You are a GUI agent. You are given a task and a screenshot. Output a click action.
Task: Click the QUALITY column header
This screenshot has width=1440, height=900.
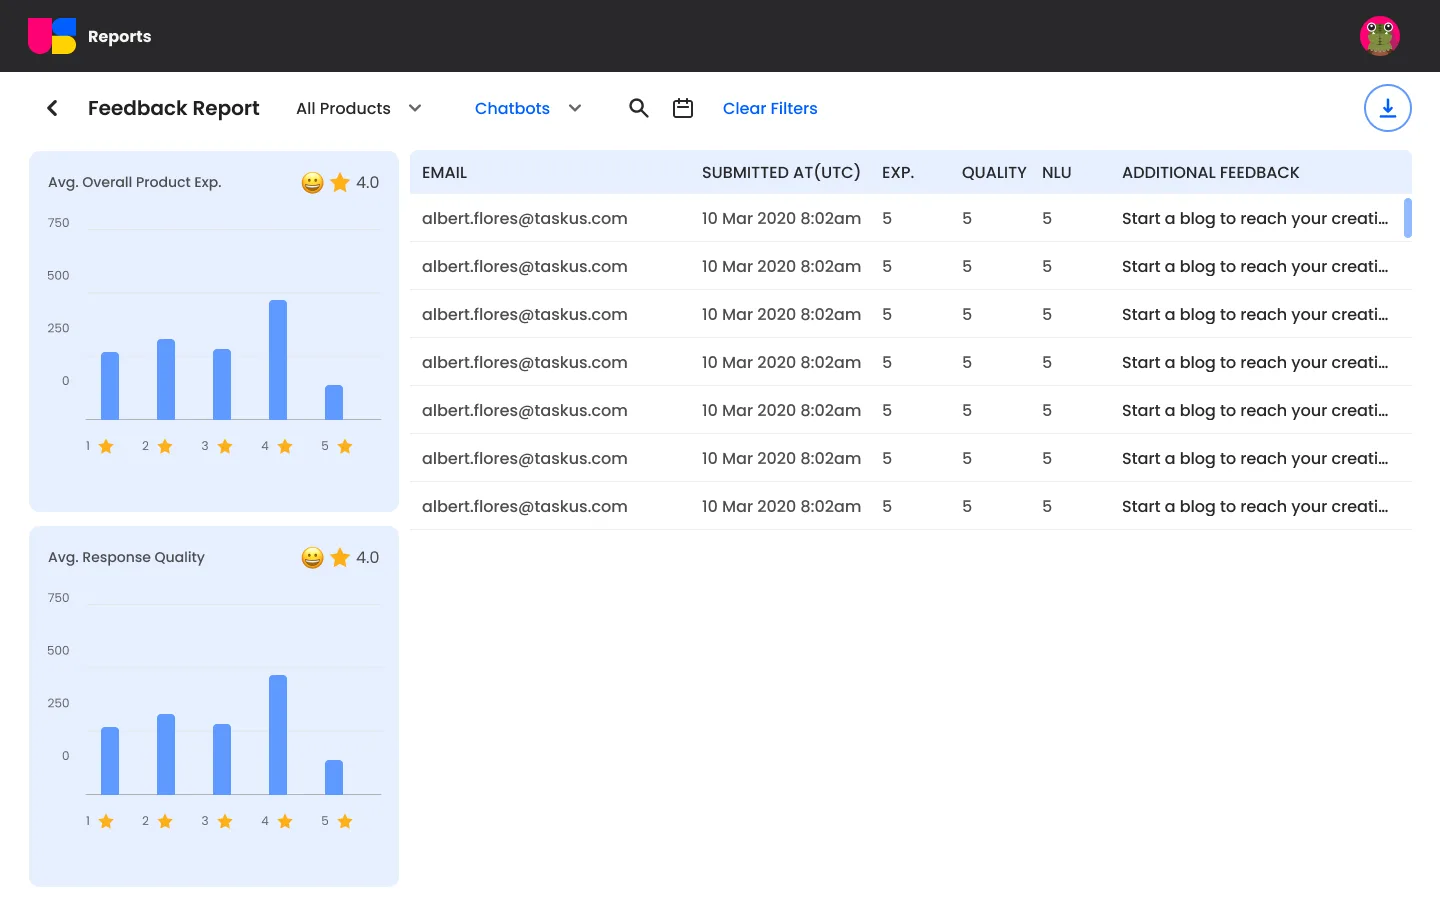click(x=994, y=172)
